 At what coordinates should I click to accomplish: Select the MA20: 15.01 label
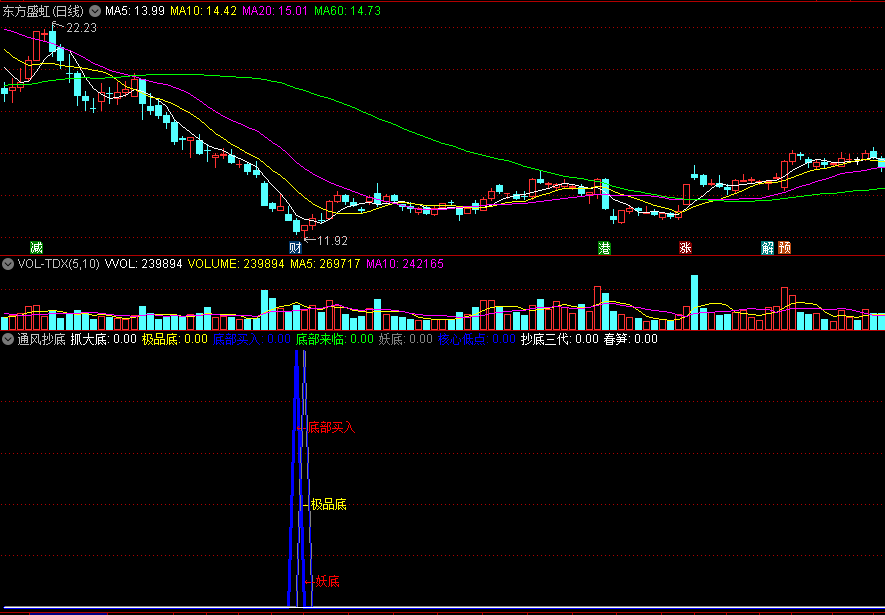pyautogui.click(x=275, y=11)
